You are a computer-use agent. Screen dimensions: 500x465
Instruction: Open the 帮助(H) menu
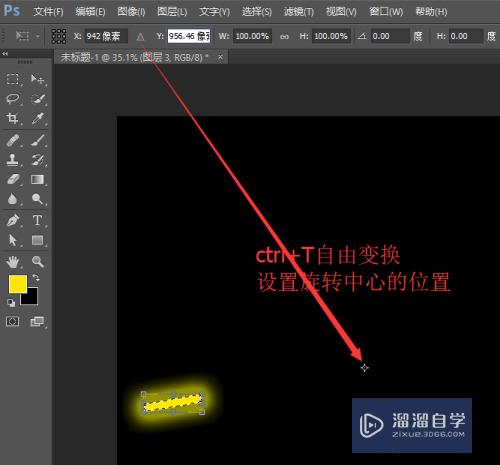coord(431,12)
